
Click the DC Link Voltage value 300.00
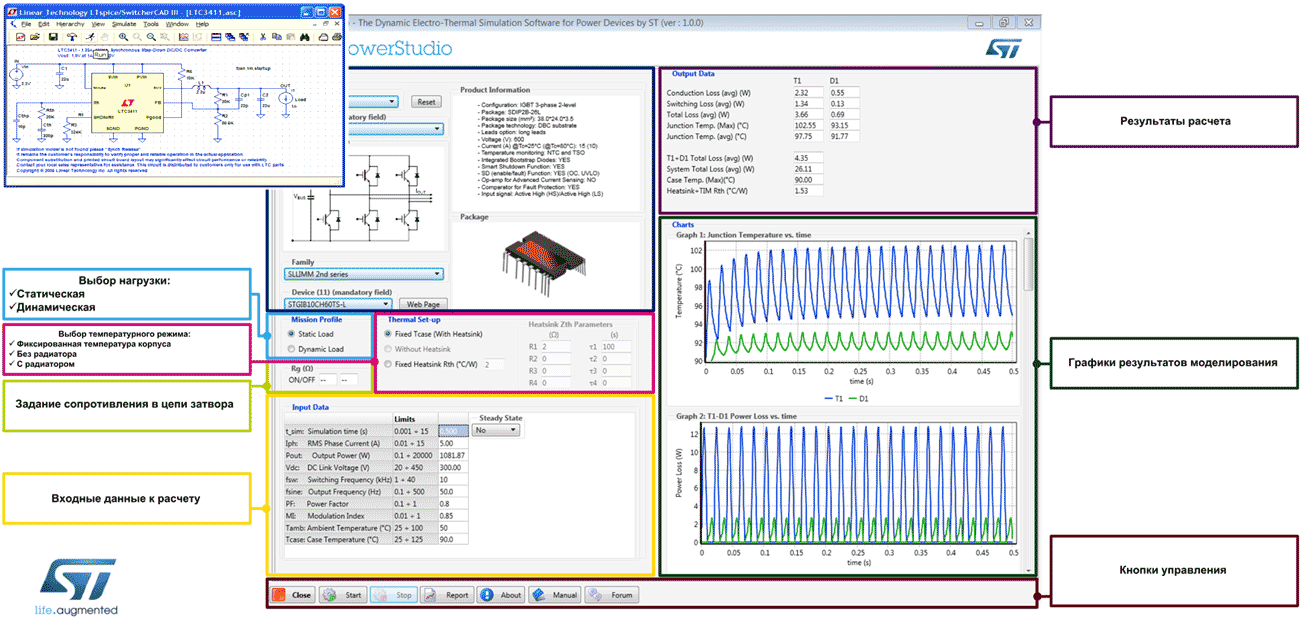point(452,467)
